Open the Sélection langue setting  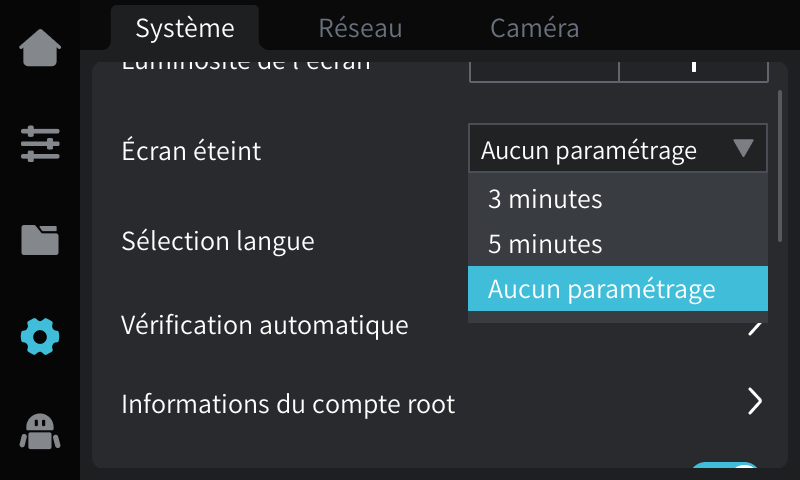coord(218,241)
